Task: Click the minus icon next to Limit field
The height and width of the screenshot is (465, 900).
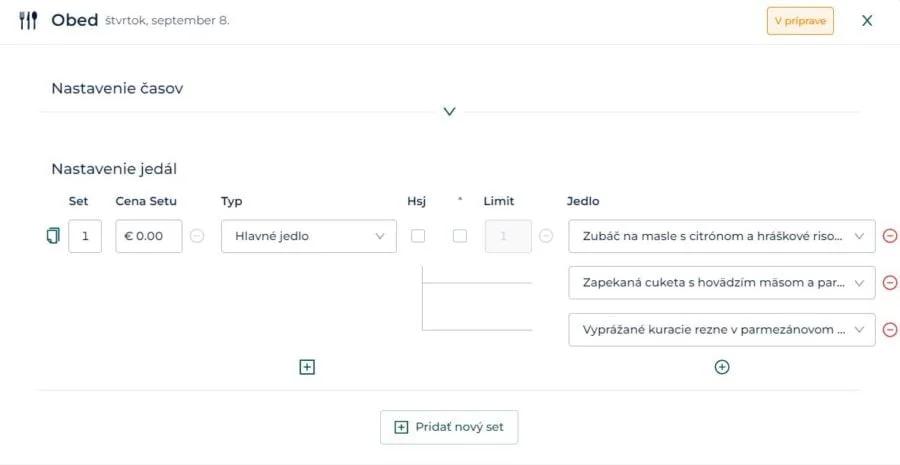Action: [546, 236]
